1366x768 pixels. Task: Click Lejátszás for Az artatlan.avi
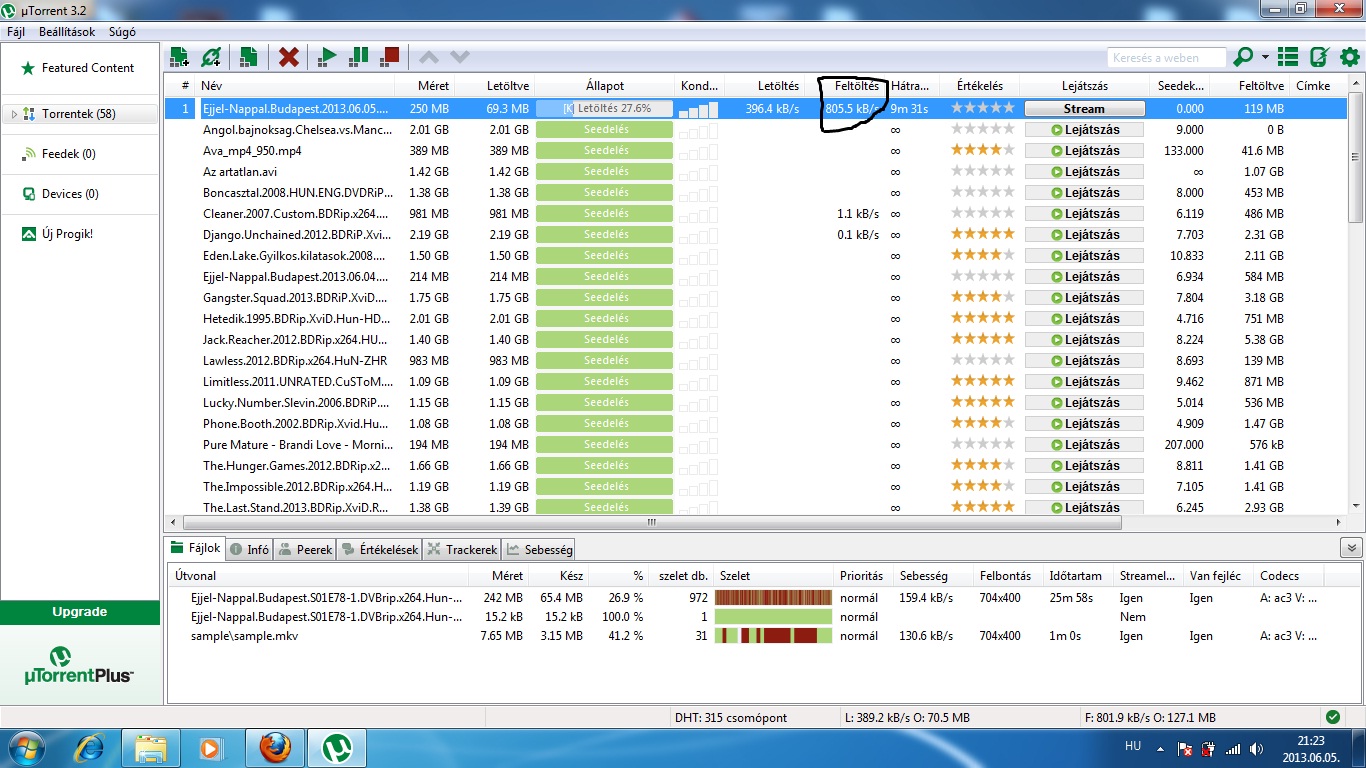pyautogui.click(x=1084, y=171)
